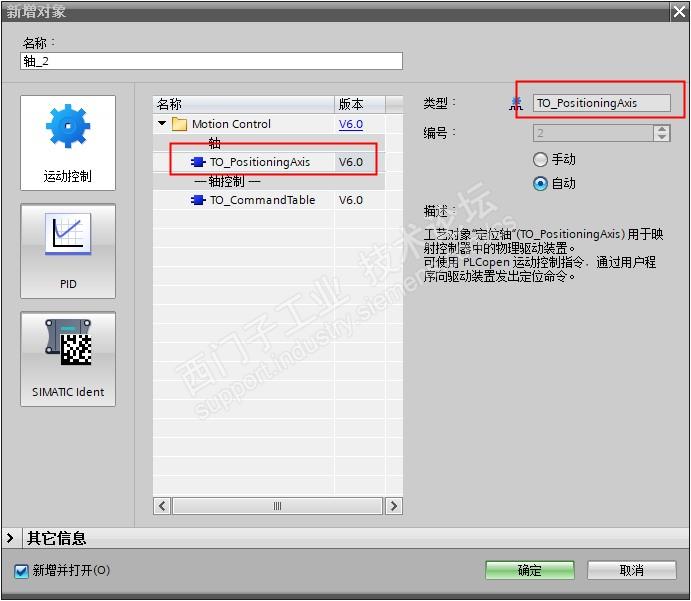Collapse the Motion Control tree node
The image size is (691, 601).
(x=162, y=123)
